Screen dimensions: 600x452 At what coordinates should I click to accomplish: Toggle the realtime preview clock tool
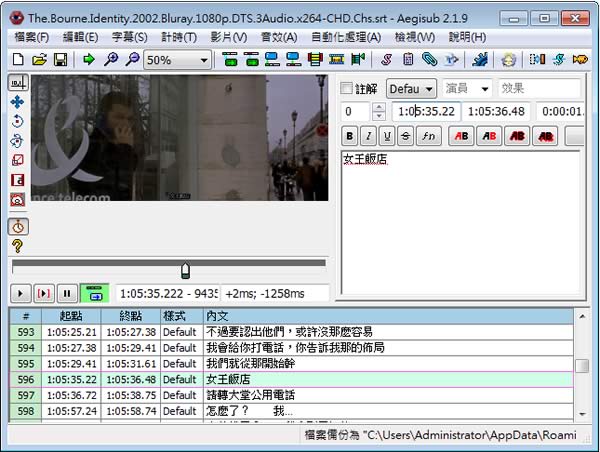pyautogui.click(x=17, y=225)
